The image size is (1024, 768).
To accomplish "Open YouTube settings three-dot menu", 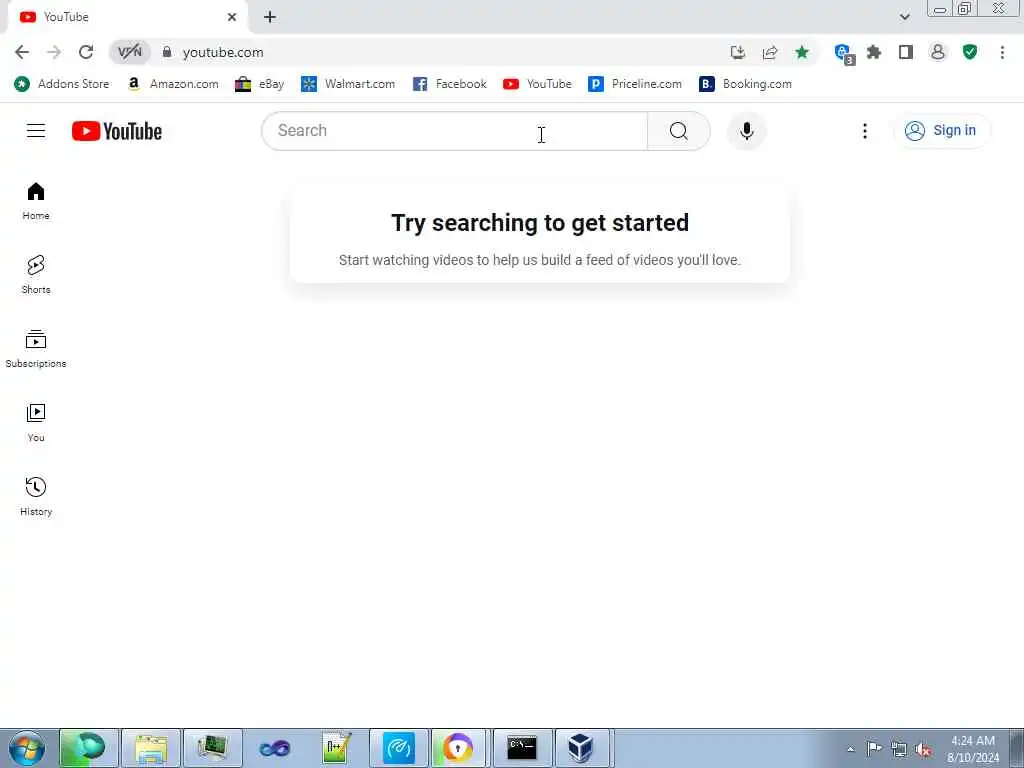I will (x=865, y=131).
